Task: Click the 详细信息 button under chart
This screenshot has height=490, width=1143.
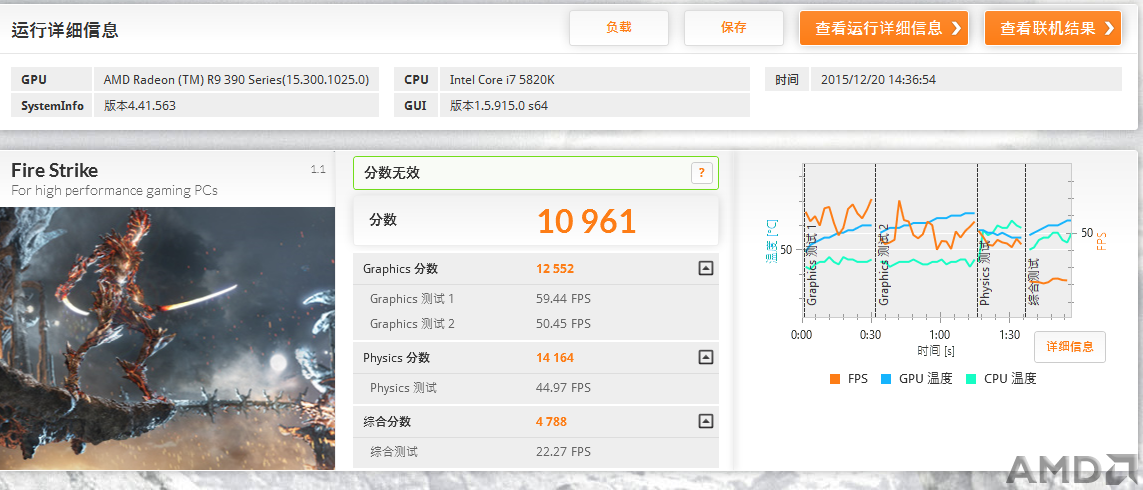Action: tap(1069, 347)
